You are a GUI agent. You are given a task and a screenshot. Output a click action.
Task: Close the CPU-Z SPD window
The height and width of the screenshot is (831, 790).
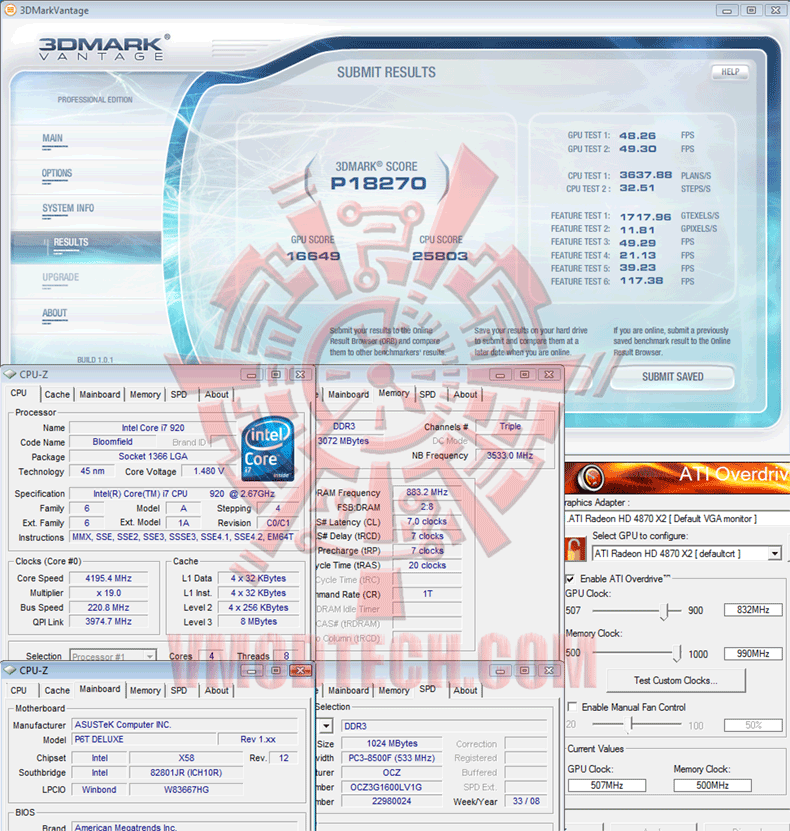coord(549,670)
